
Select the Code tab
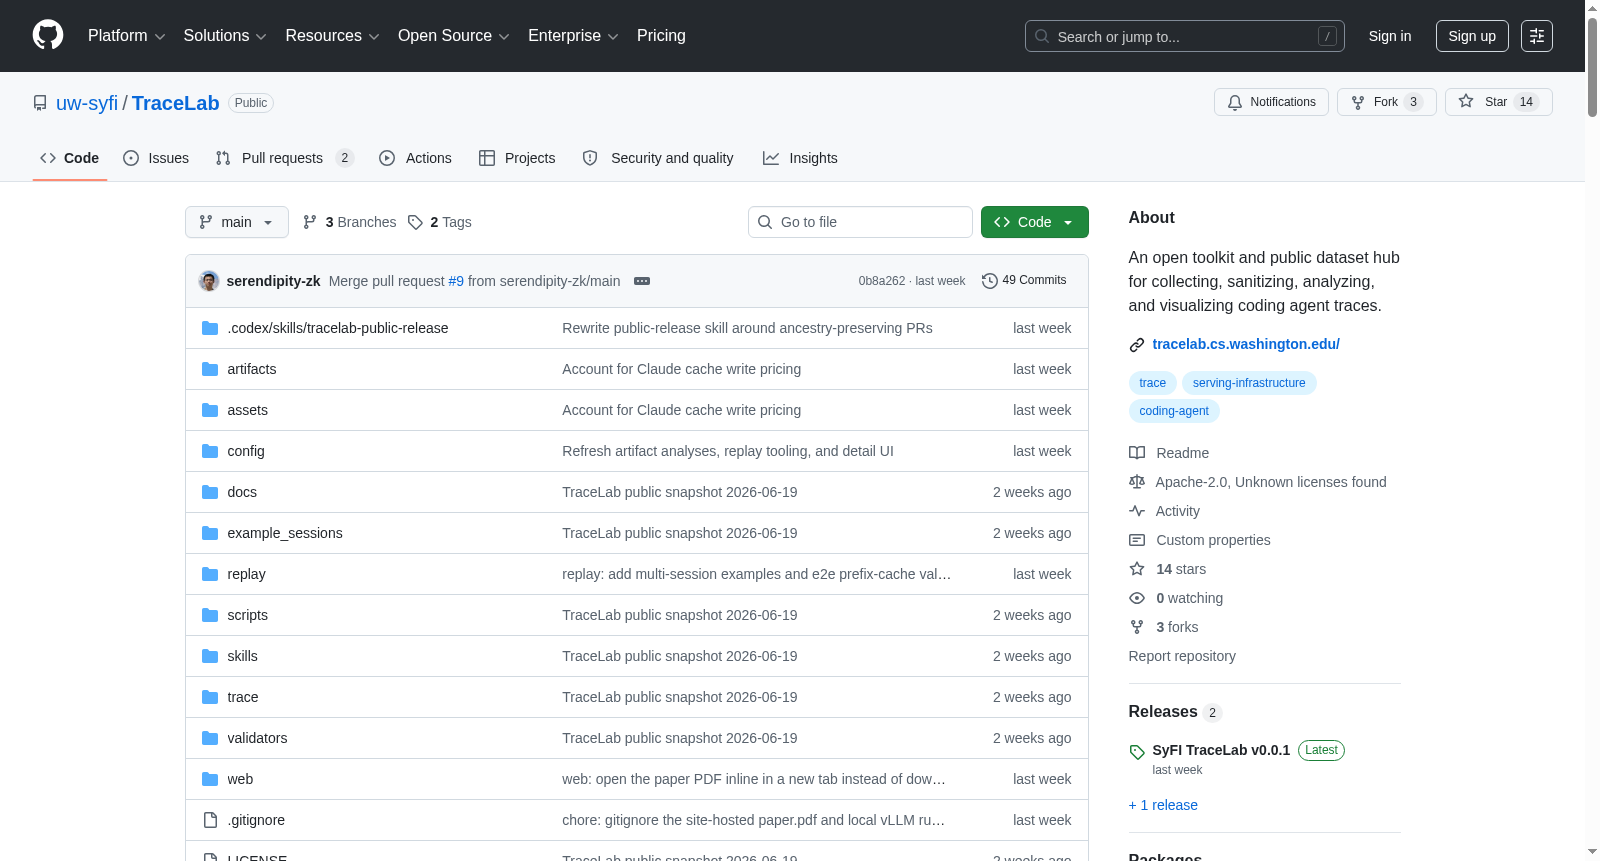click(70, 158)
